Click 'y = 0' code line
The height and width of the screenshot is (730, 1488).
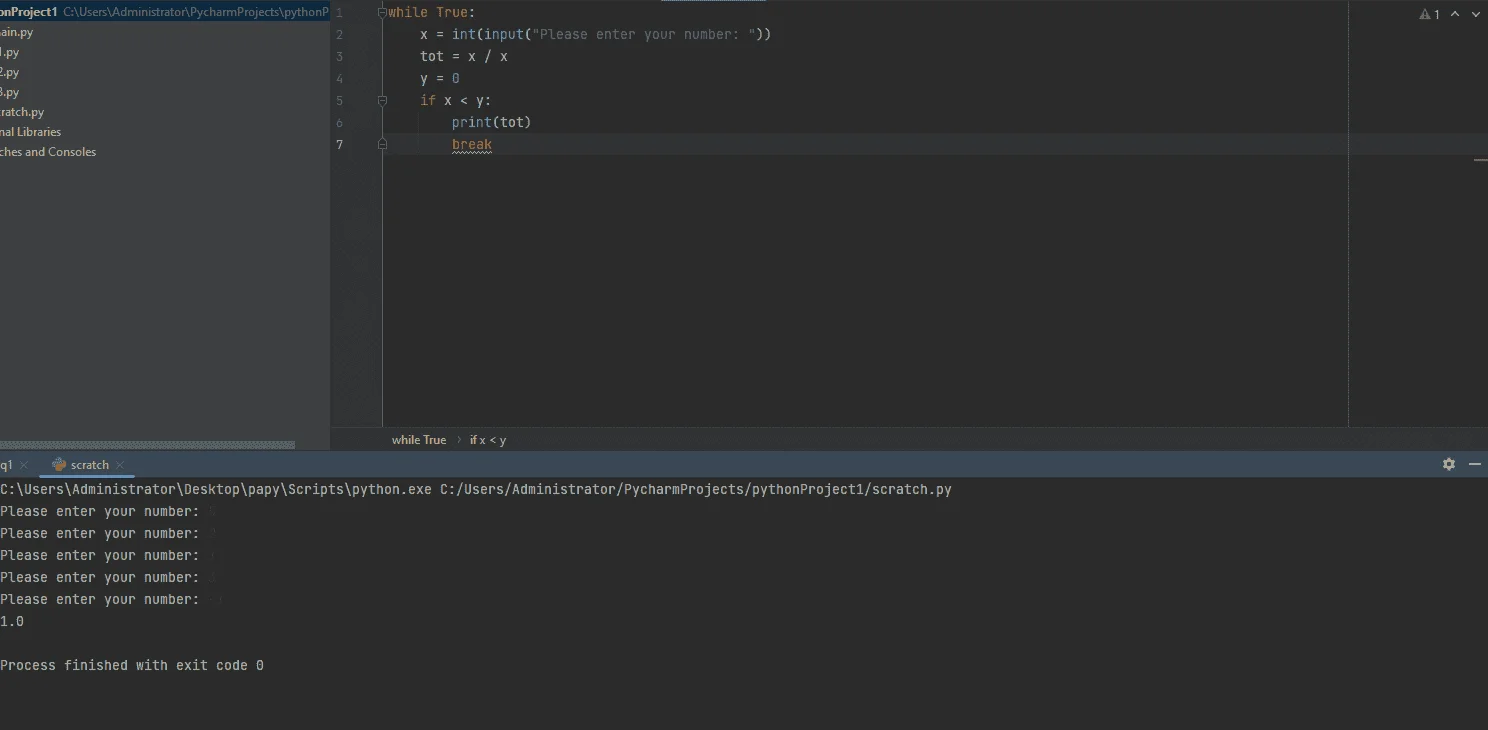point(440,78)
